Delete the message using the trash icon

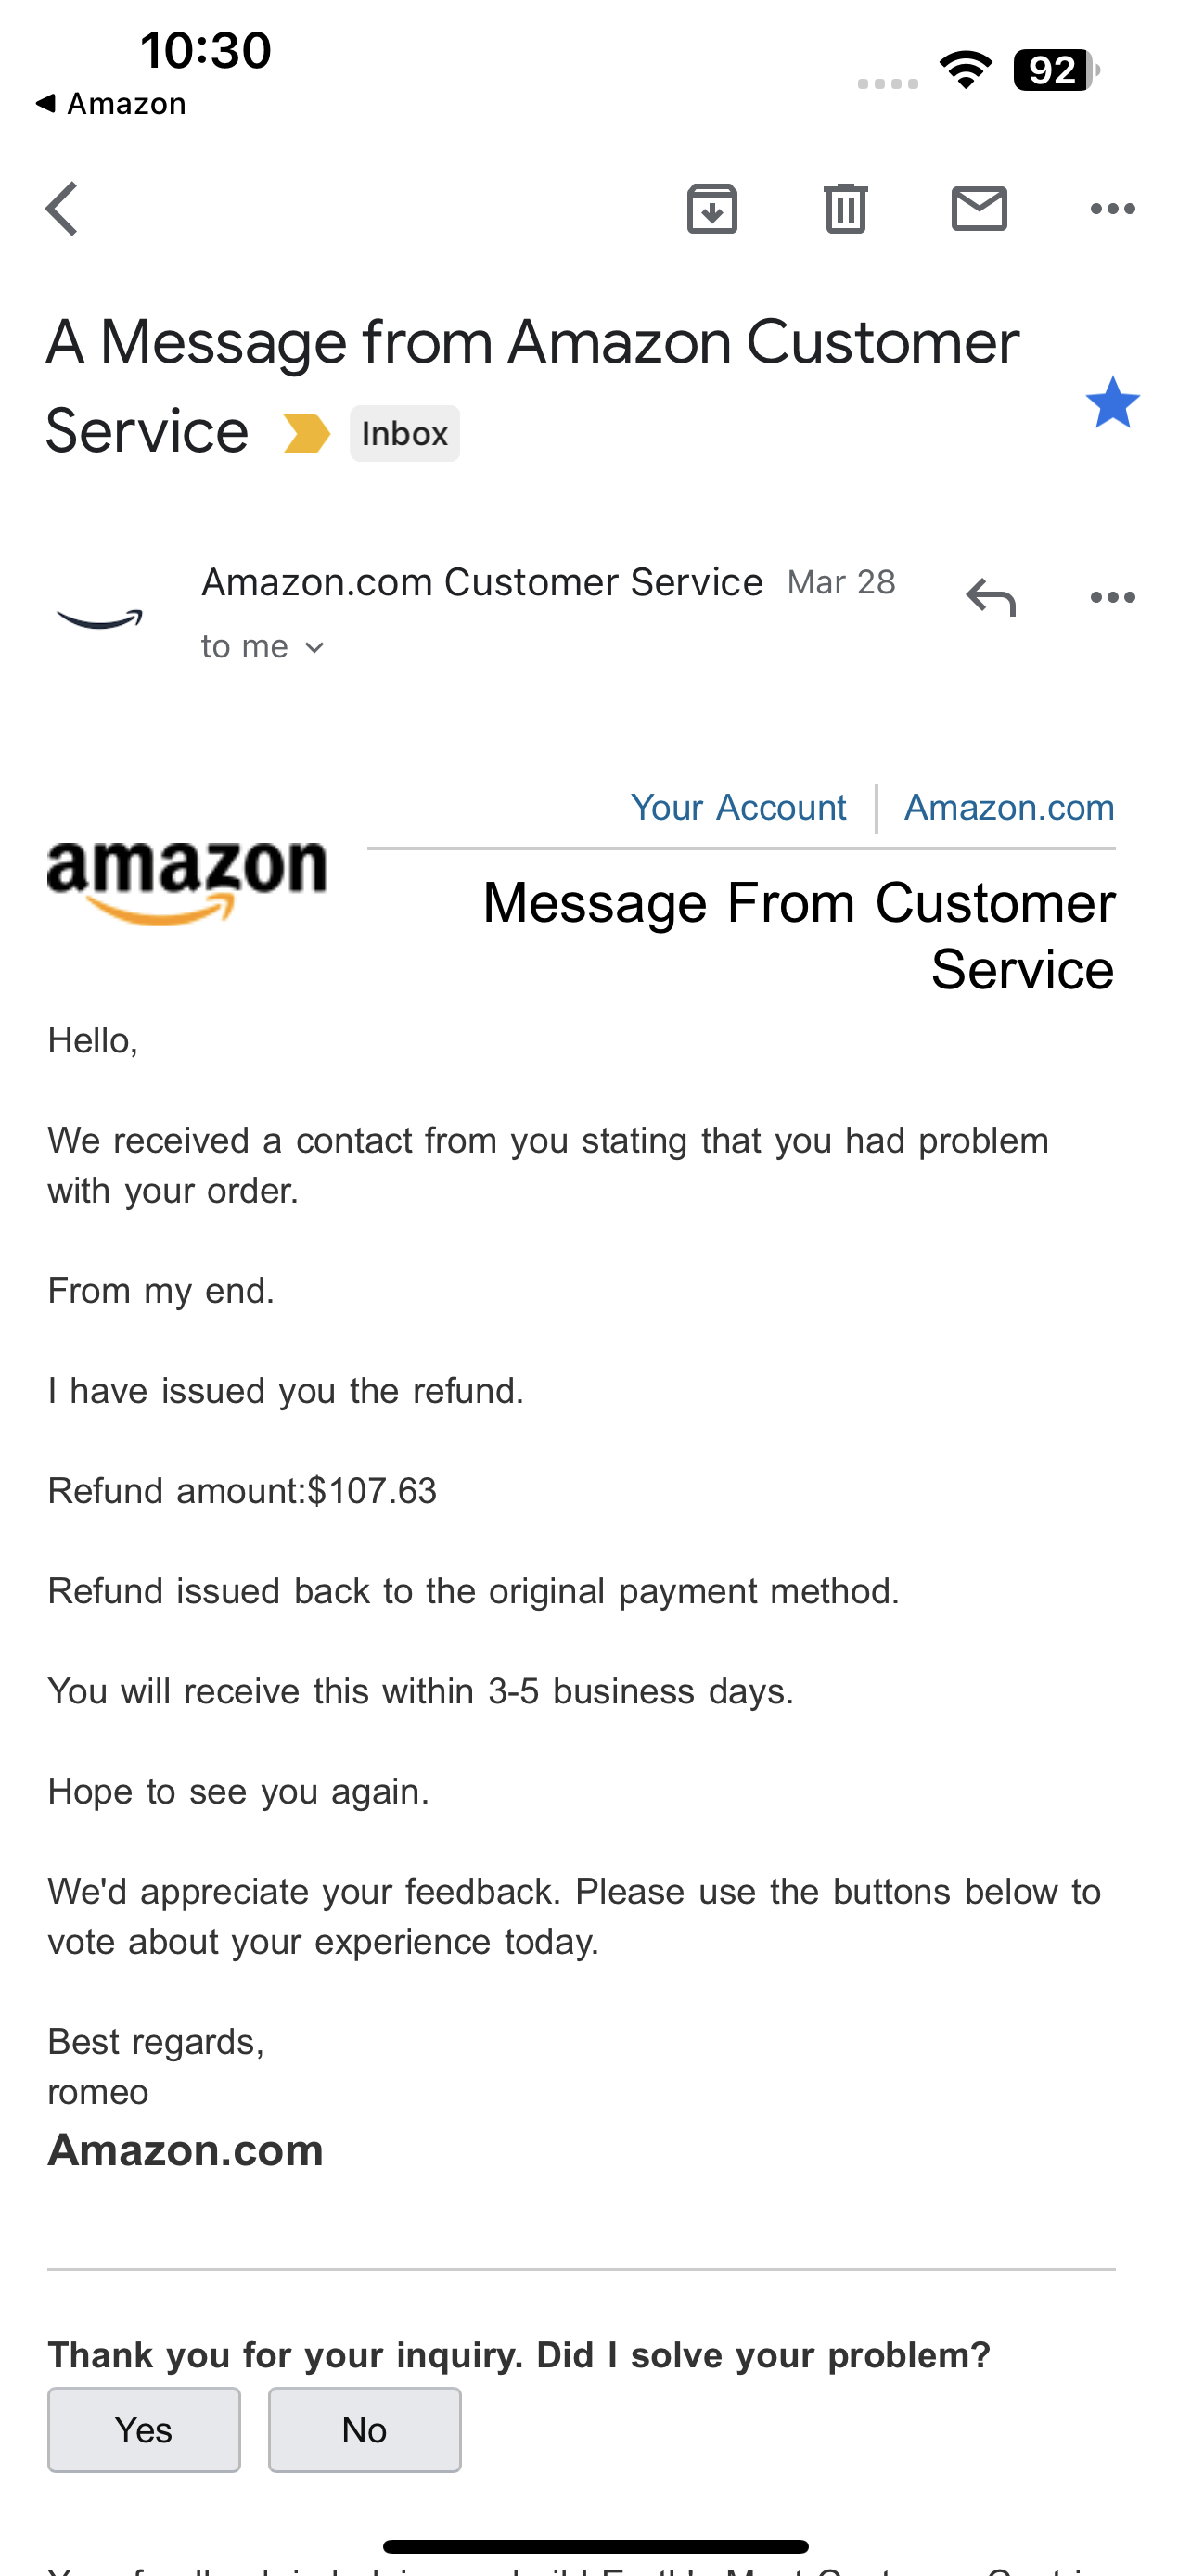click(845, 208)
